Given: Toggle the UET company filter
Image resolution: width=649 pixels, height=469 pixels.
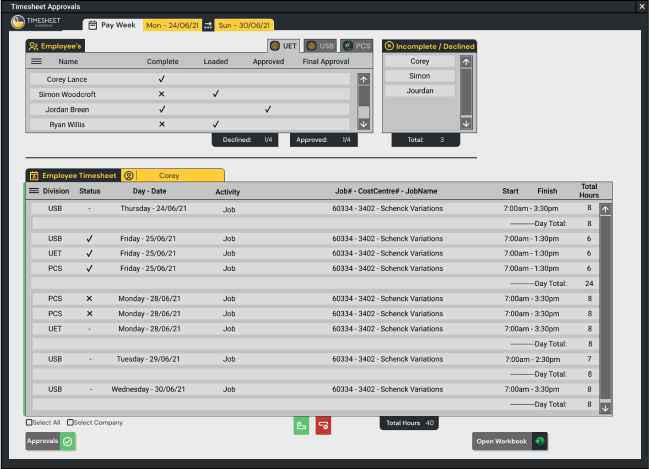Looking at the screenshot, I should (x=285, y=46).
